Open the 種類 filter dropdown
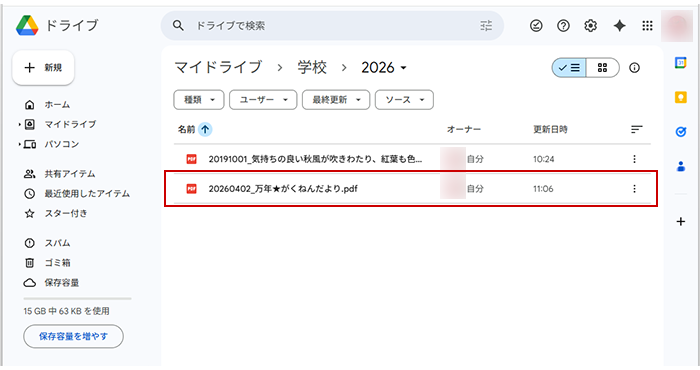Screen dimensions: 700x370 click(x=199, y=100)
